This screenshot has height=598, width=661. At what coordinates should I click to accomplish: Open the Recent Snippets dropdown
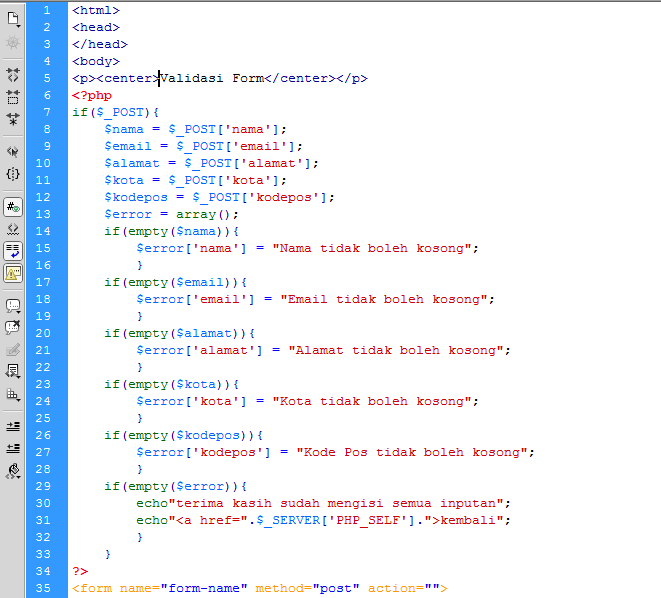tap(13, 372)
